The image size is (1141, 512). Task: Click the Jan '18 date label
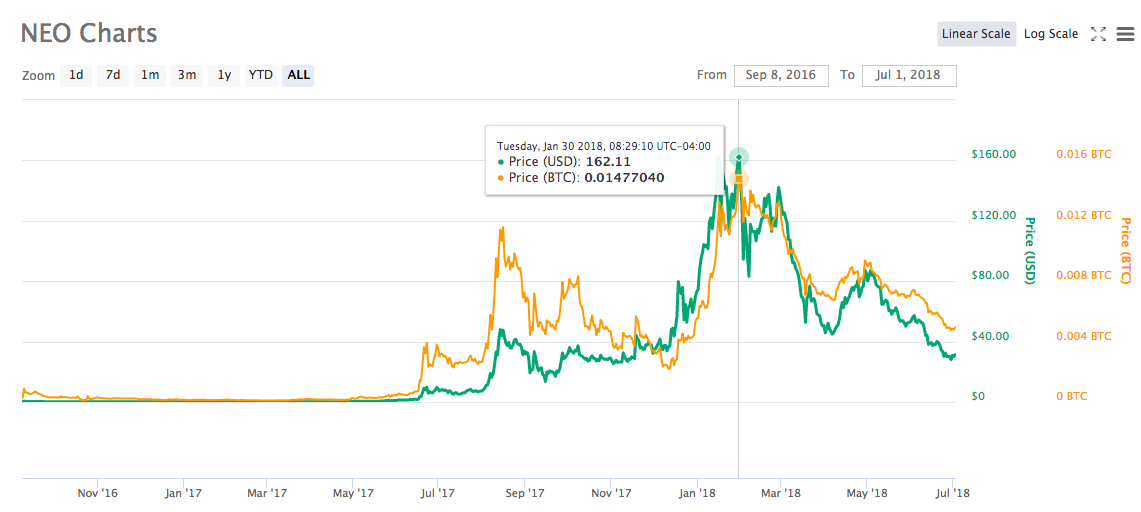(697, 493)
